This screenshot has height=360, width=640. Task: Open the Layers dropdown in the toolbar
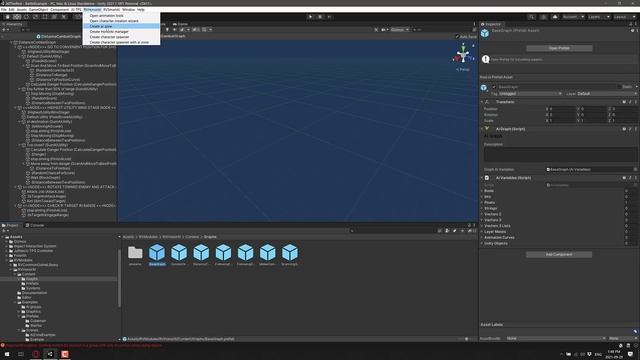click(599, 17)
